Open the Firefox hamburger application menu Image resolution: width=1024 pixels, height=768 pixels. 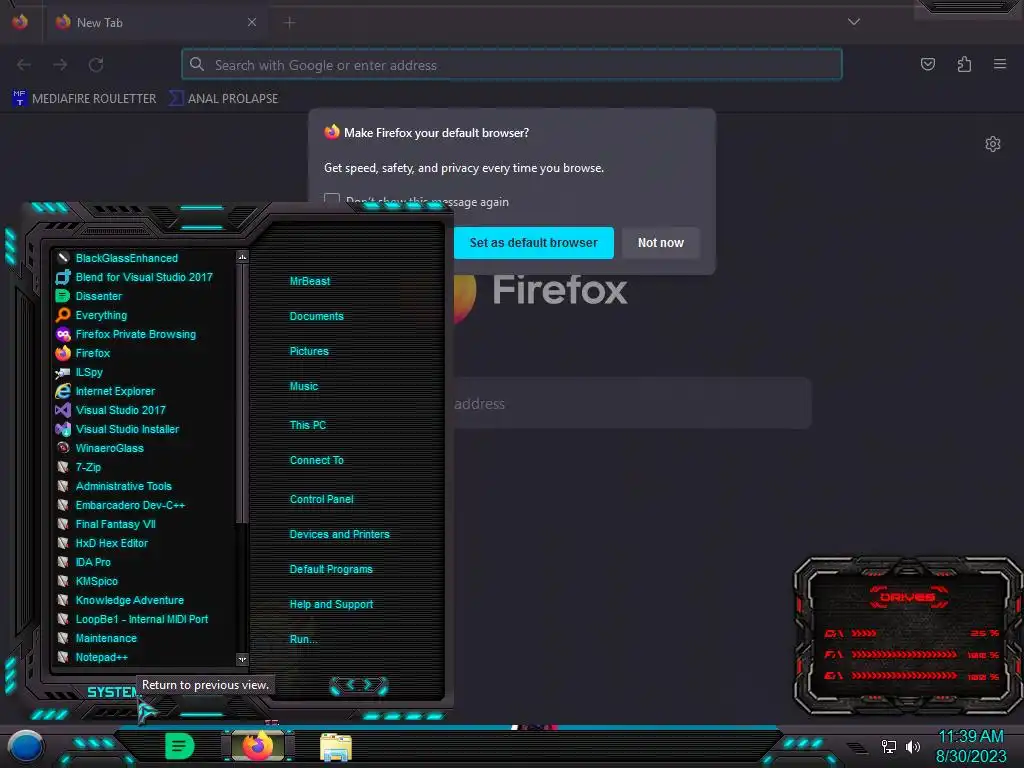tap(1000, 64)
